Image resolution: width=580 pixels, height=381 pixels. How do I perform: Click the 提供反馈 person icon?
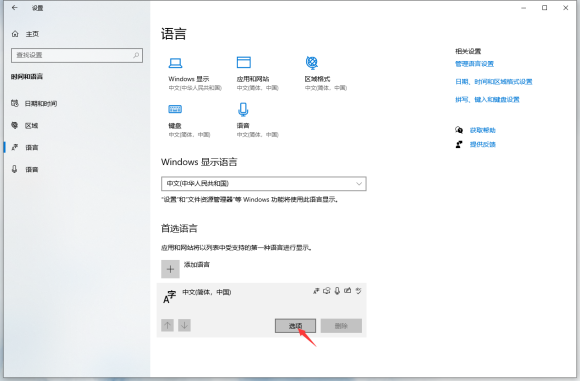click(459, 145)
